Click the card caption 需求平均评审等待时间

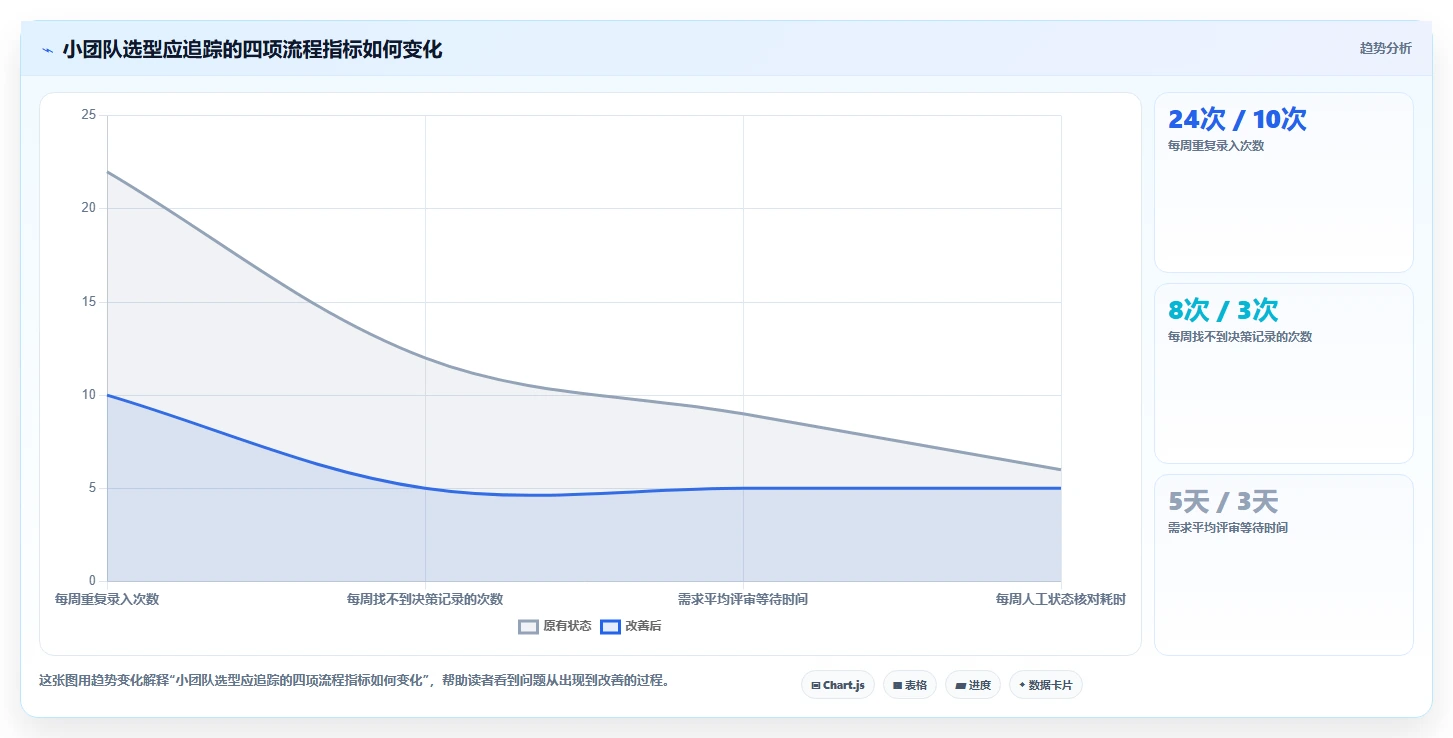point(1228,527)
